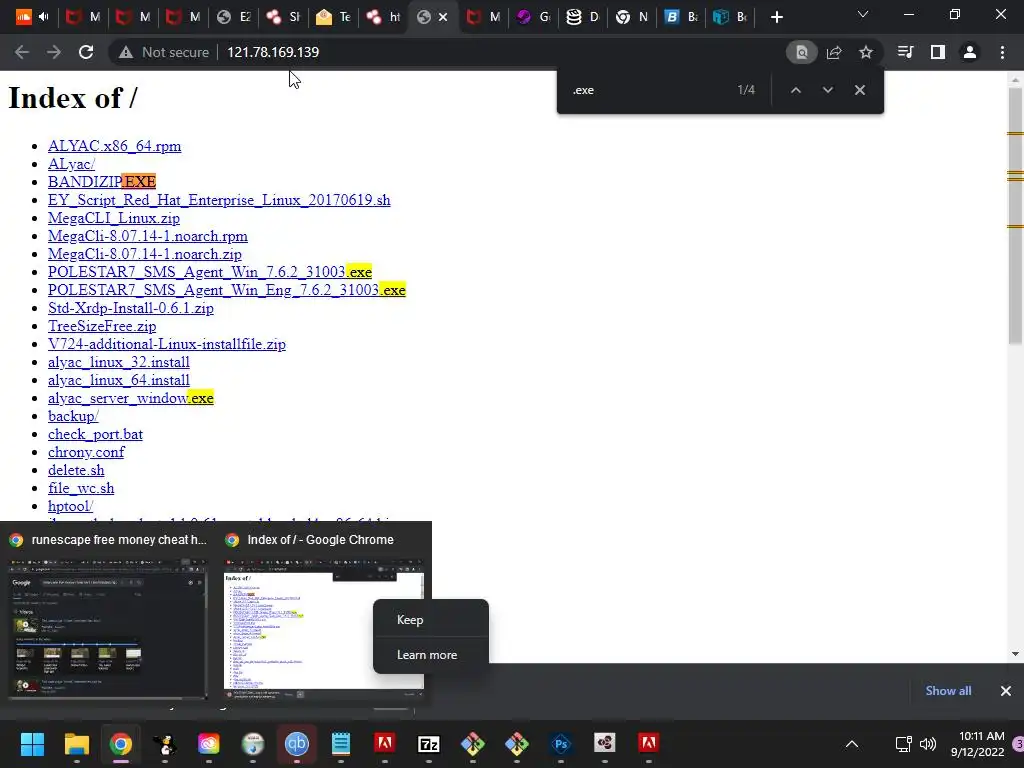Toggle the browser side panel
The height and width of the screenshot is (768, 1024).
pyautogui.click(x=938, y=52)
